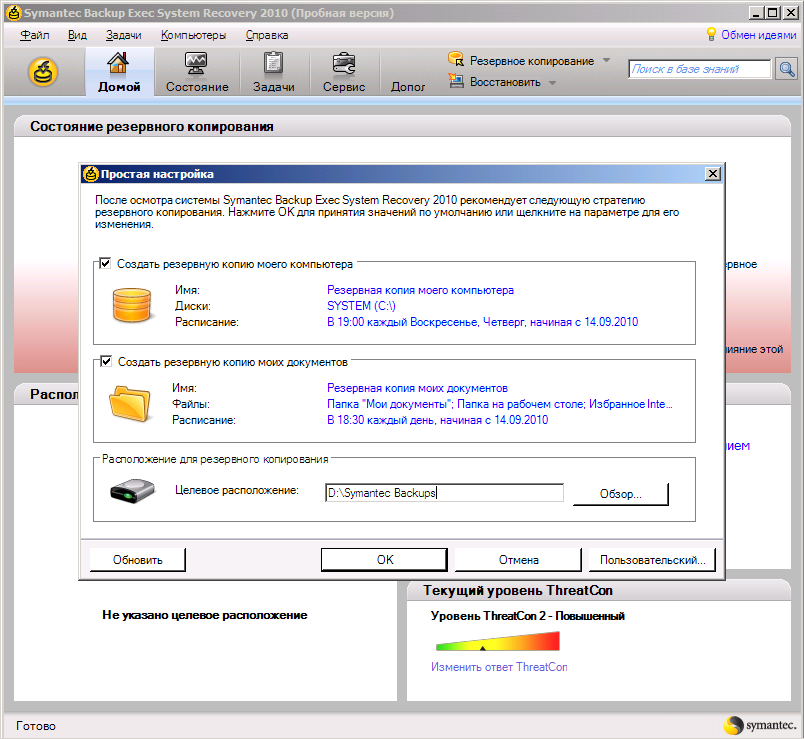Click the Резервная копия моих документов name link
The height and width of the screenshot is (739, 804).
[x=417, y=388]
